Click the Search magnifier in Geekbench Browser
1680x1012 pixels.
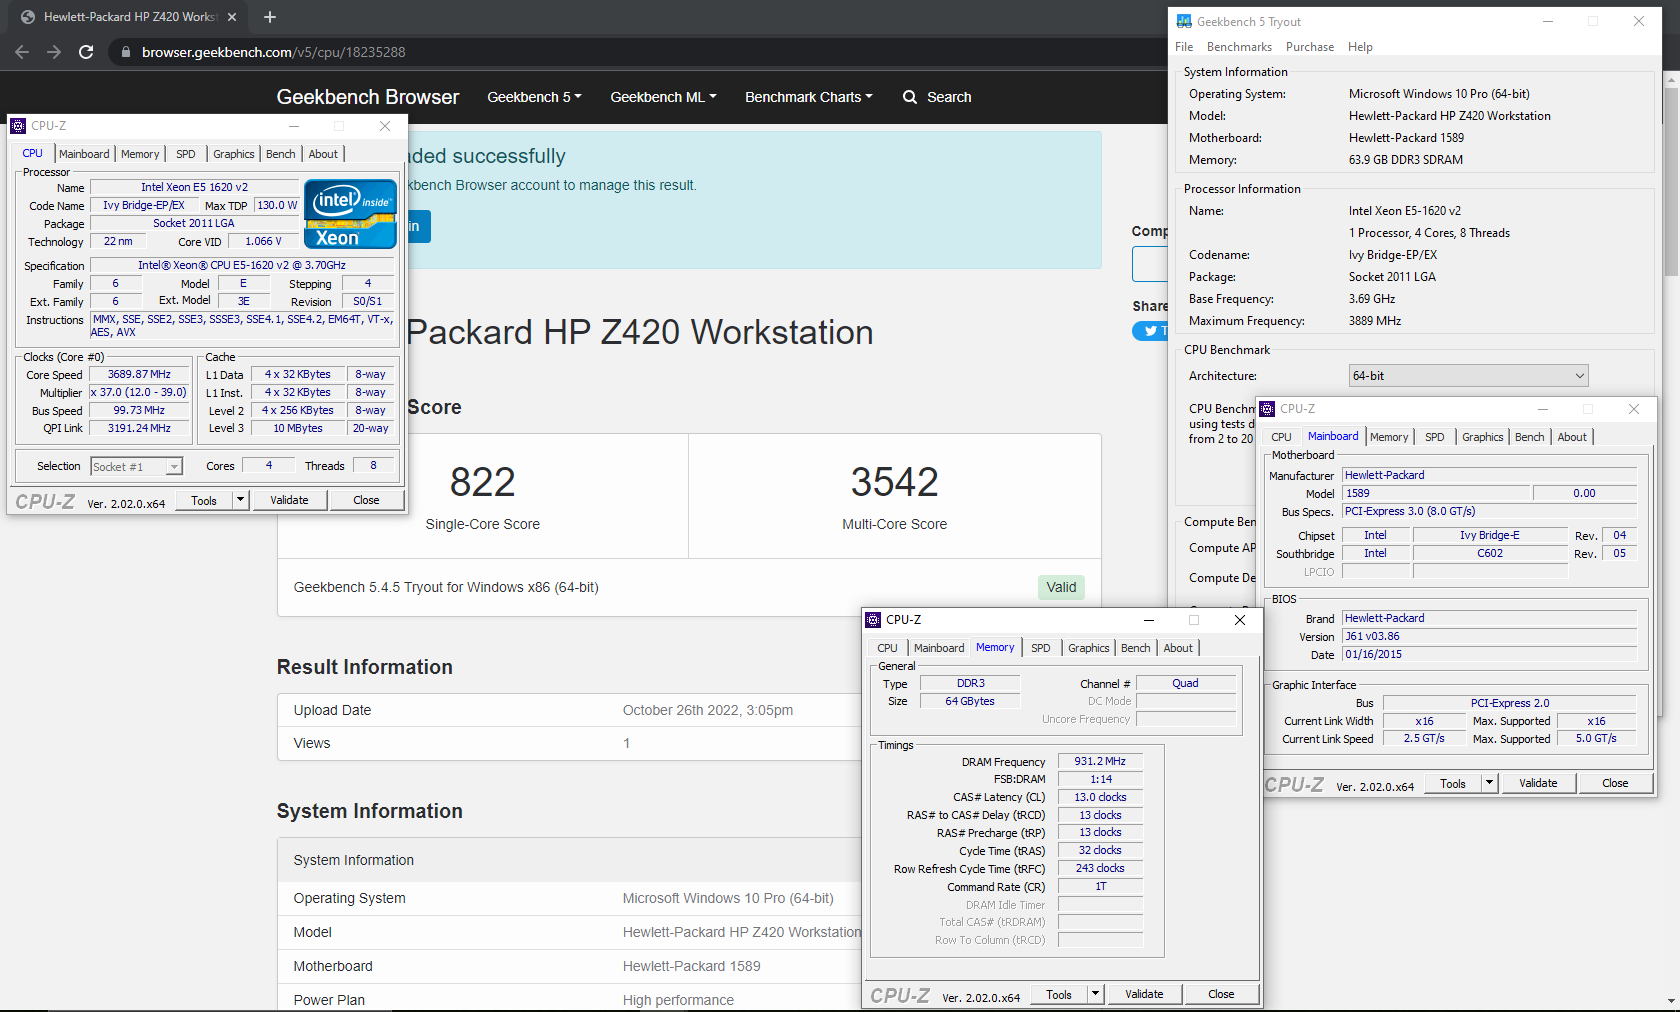910,97
